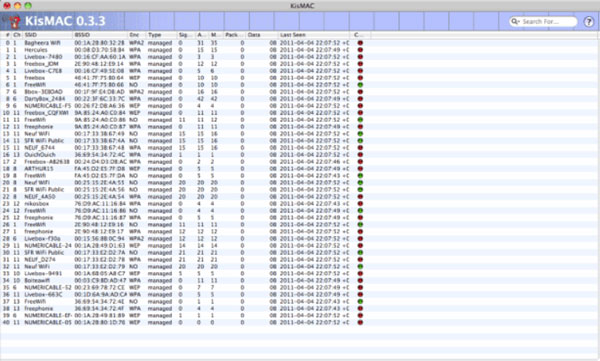Select the freebox_JDM SSID
Screen dimensions: 600x361
click(x=41, y=64)
